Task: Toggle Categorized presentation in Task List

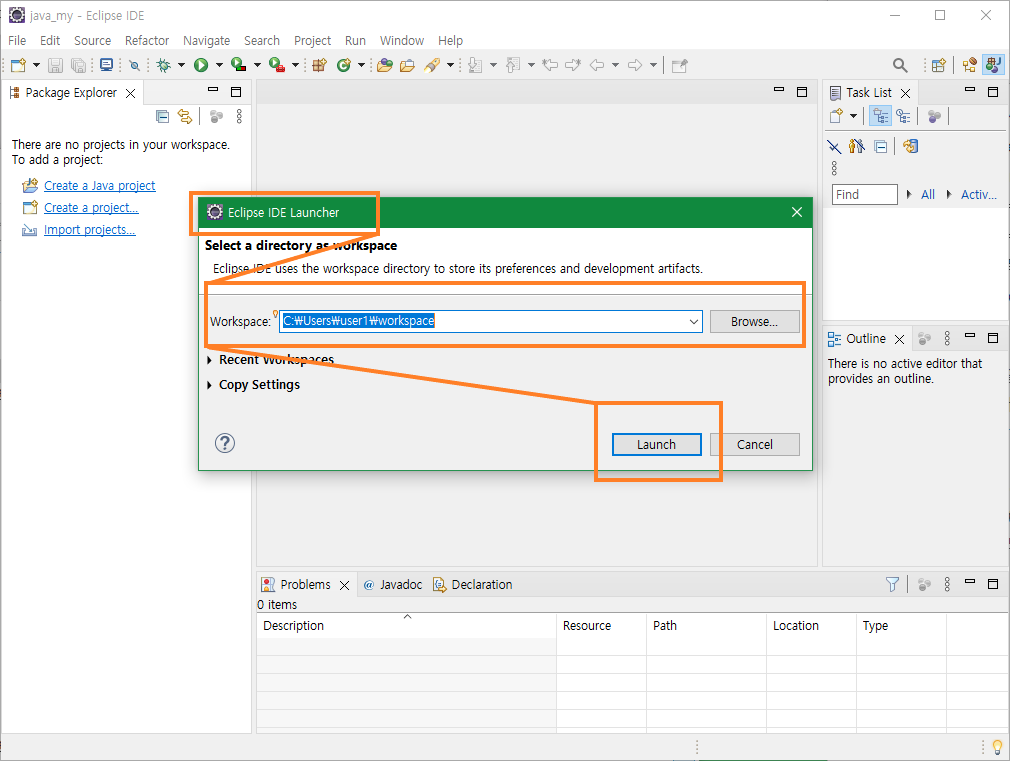Action: point(881,117)
